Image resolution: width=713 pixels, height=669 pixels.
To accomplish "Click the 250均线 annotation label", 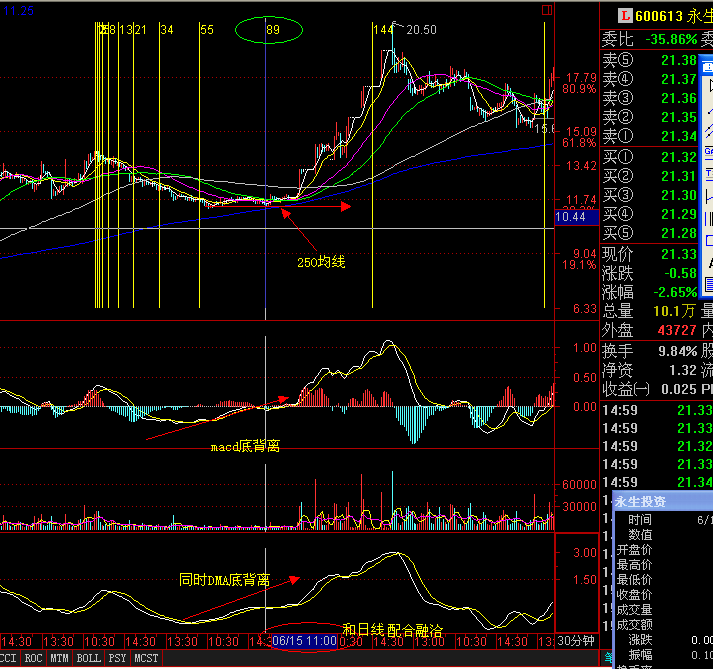I will coord(320,262).
